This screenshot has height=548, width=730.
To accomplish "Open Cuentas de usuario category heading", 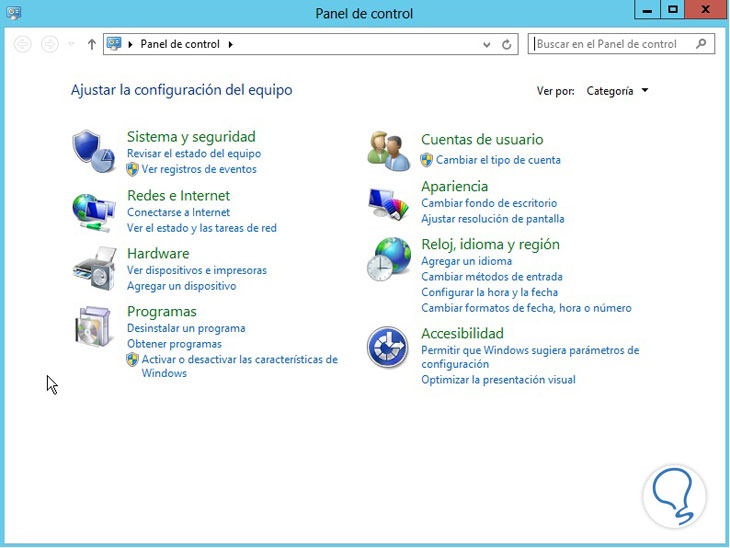I will click(482, 139).
